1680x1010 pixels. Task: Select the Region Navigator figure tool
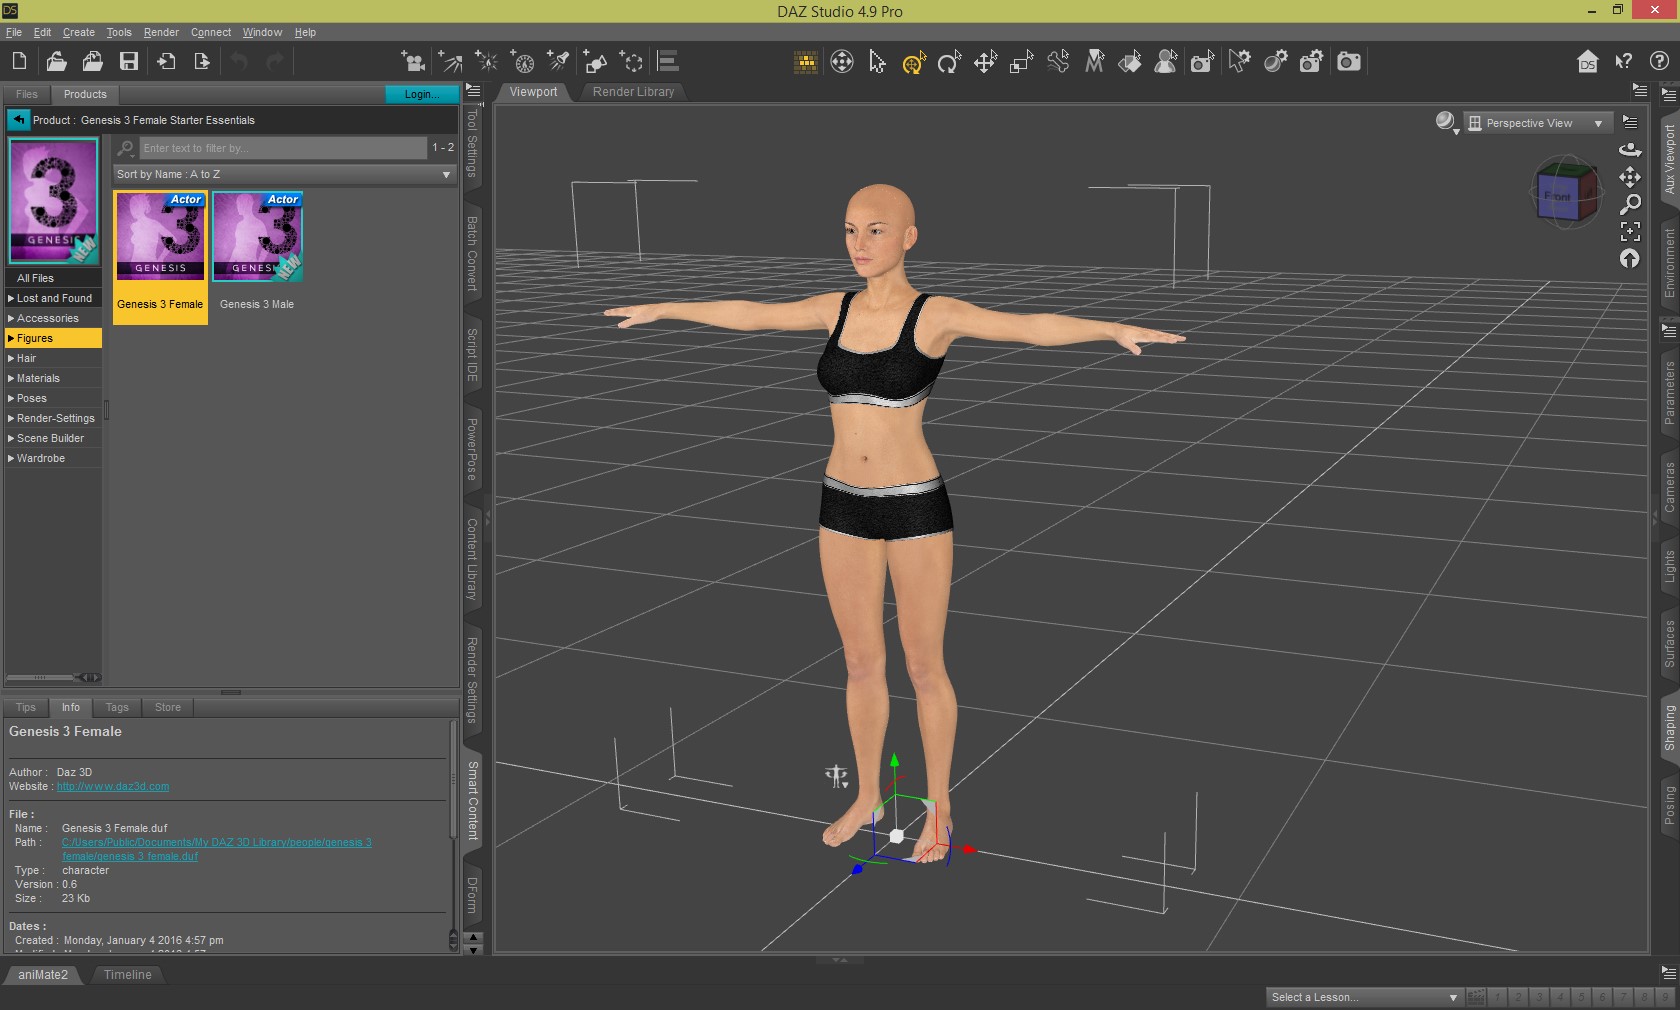[x=1166, y=62]
